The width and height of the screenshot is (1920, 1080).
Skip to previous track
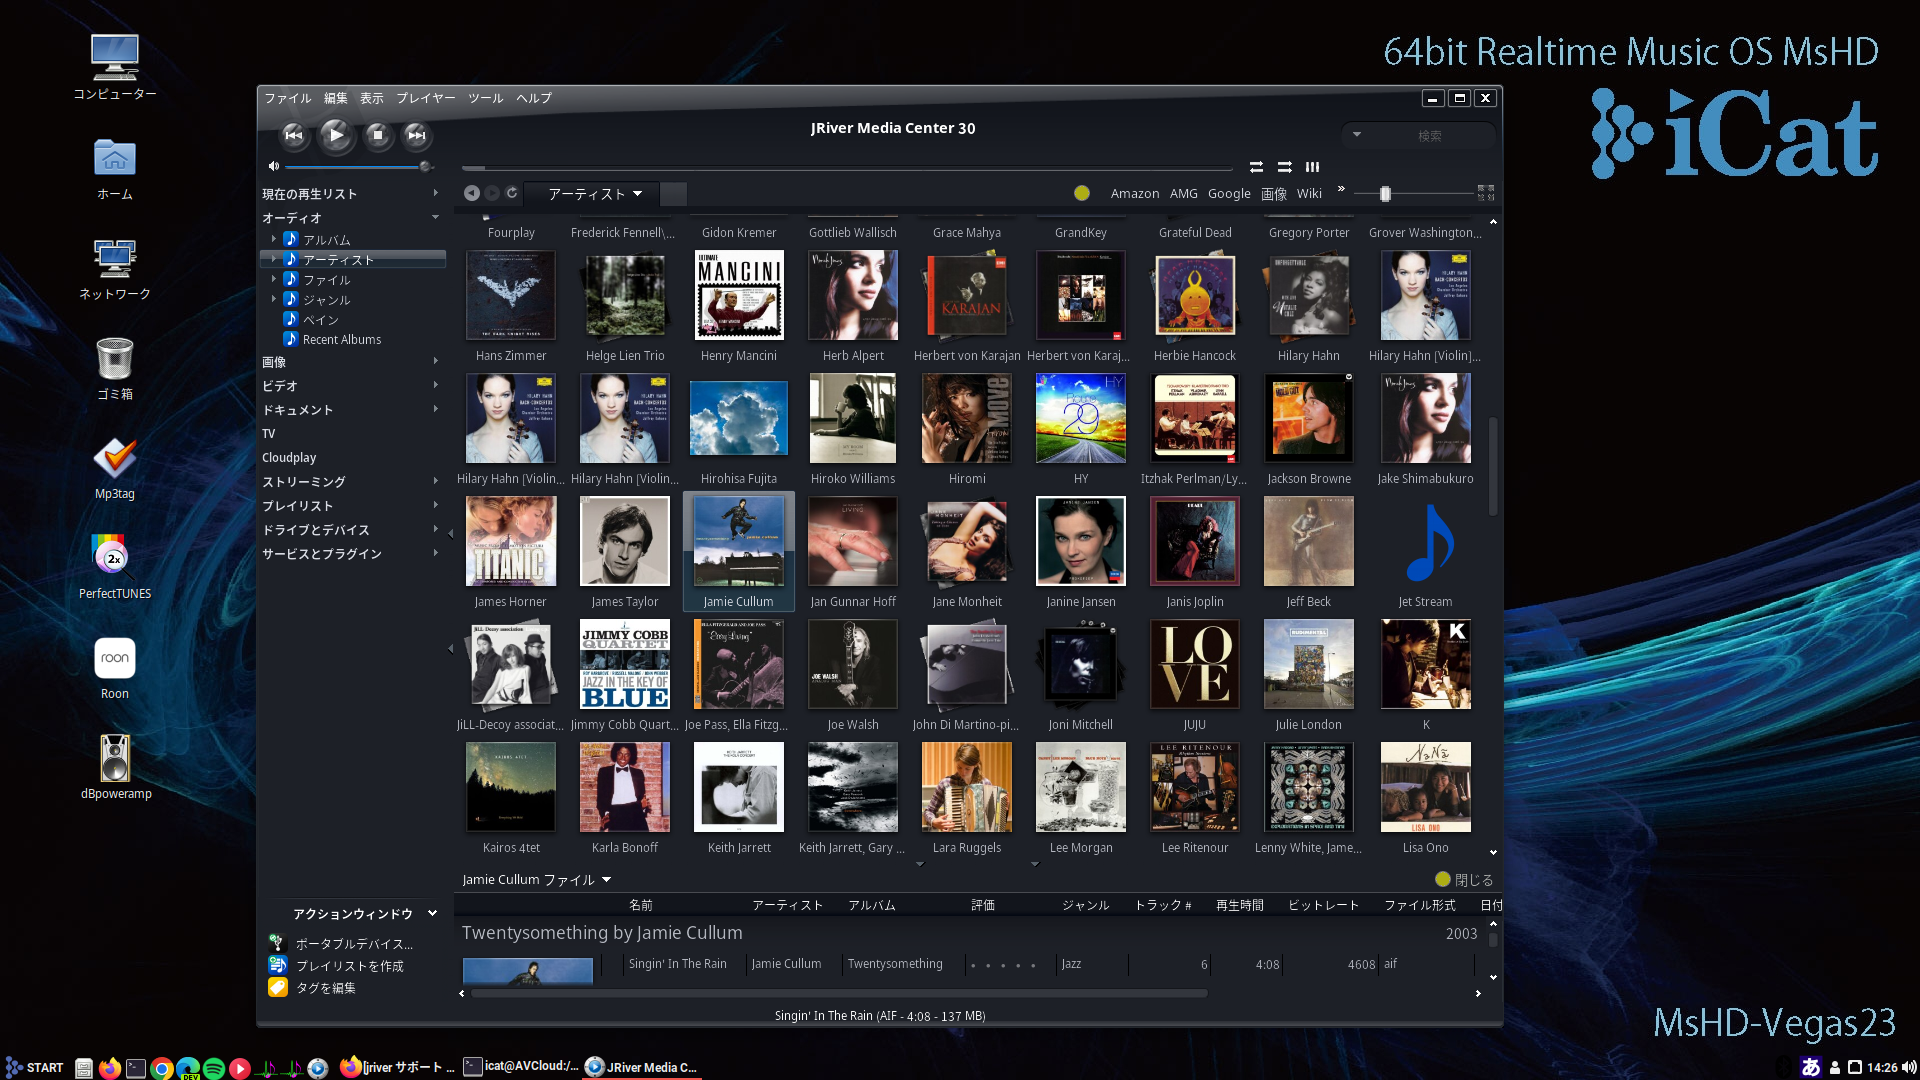point(293,135)
